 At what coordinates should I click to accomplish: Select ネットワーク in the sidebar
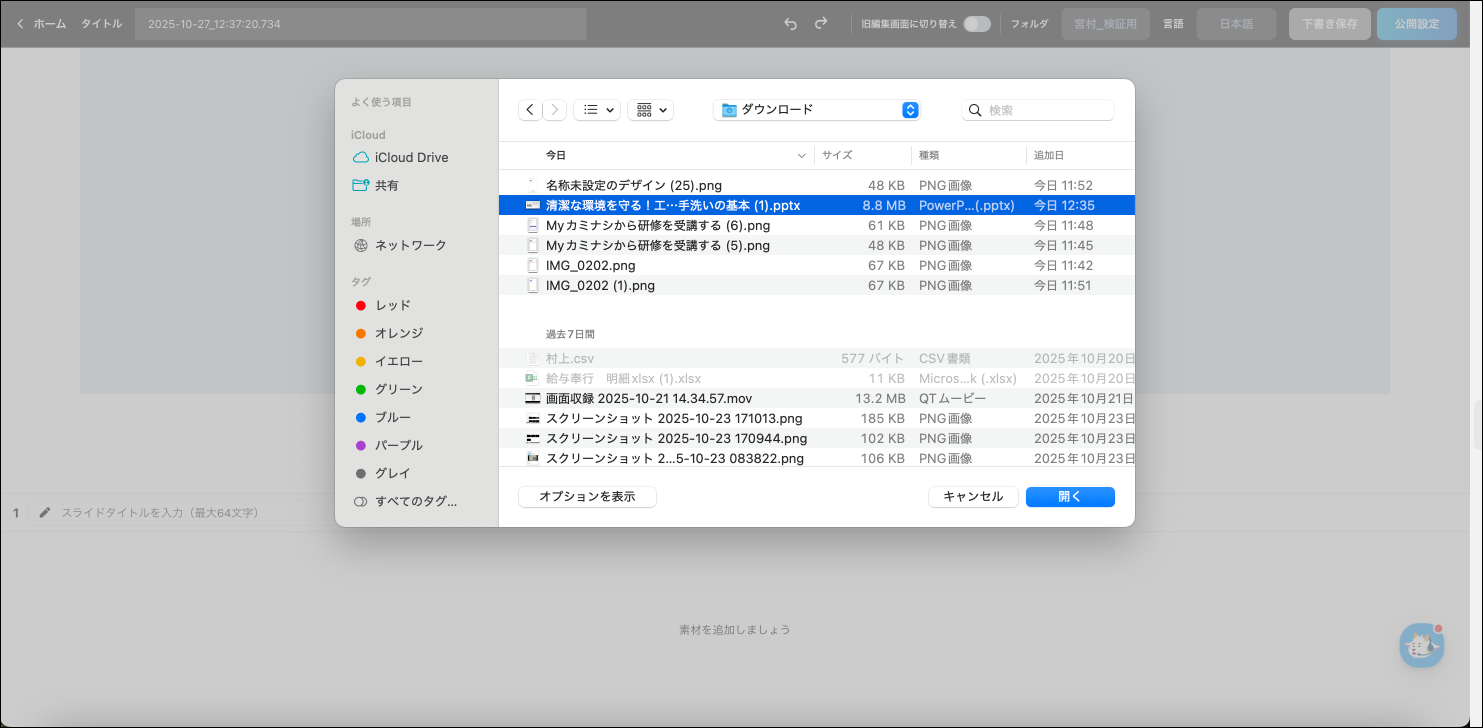pos(410,245)
